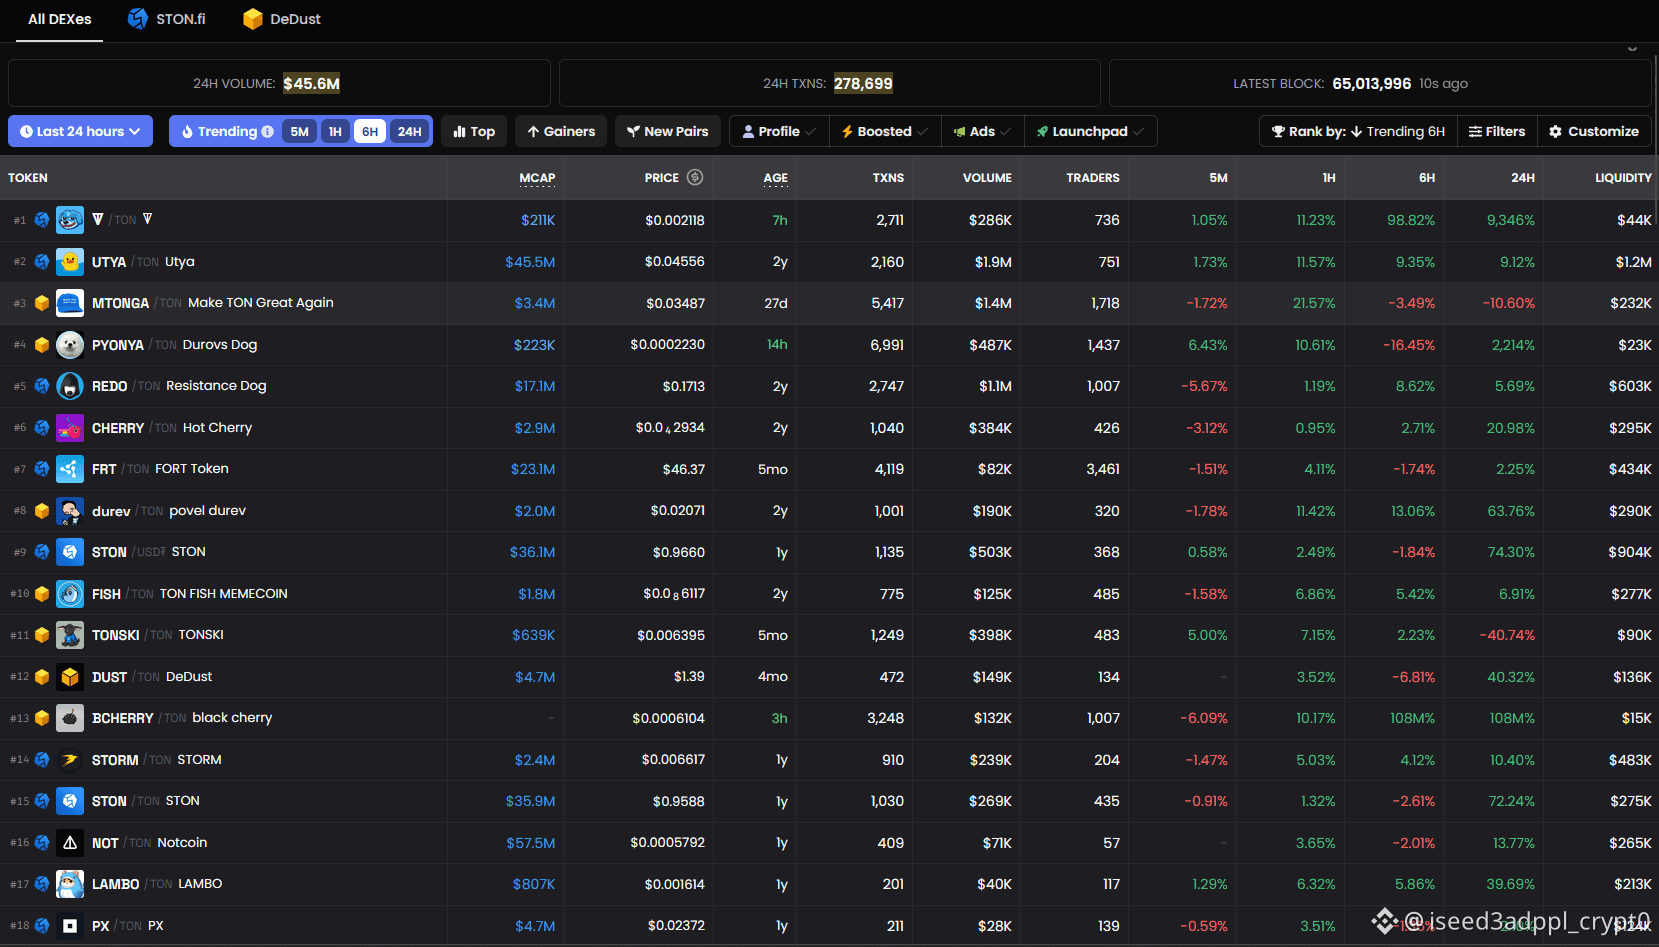Viewport: 1659px width, 947px height.
Task: Set trending timeframe to 5M
Action: (x=300, y=132)
